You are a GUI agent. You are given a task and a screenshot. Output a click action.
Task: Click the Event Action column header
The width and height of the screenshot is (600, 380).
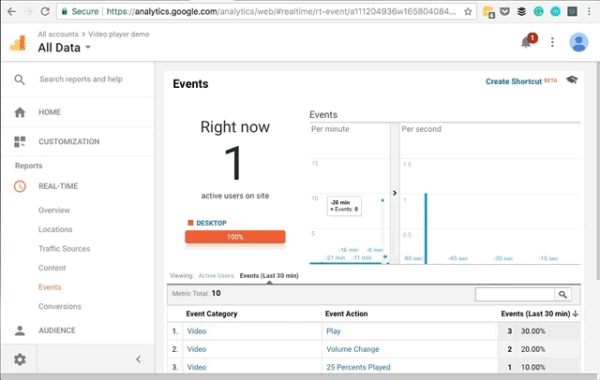(346, 314)
